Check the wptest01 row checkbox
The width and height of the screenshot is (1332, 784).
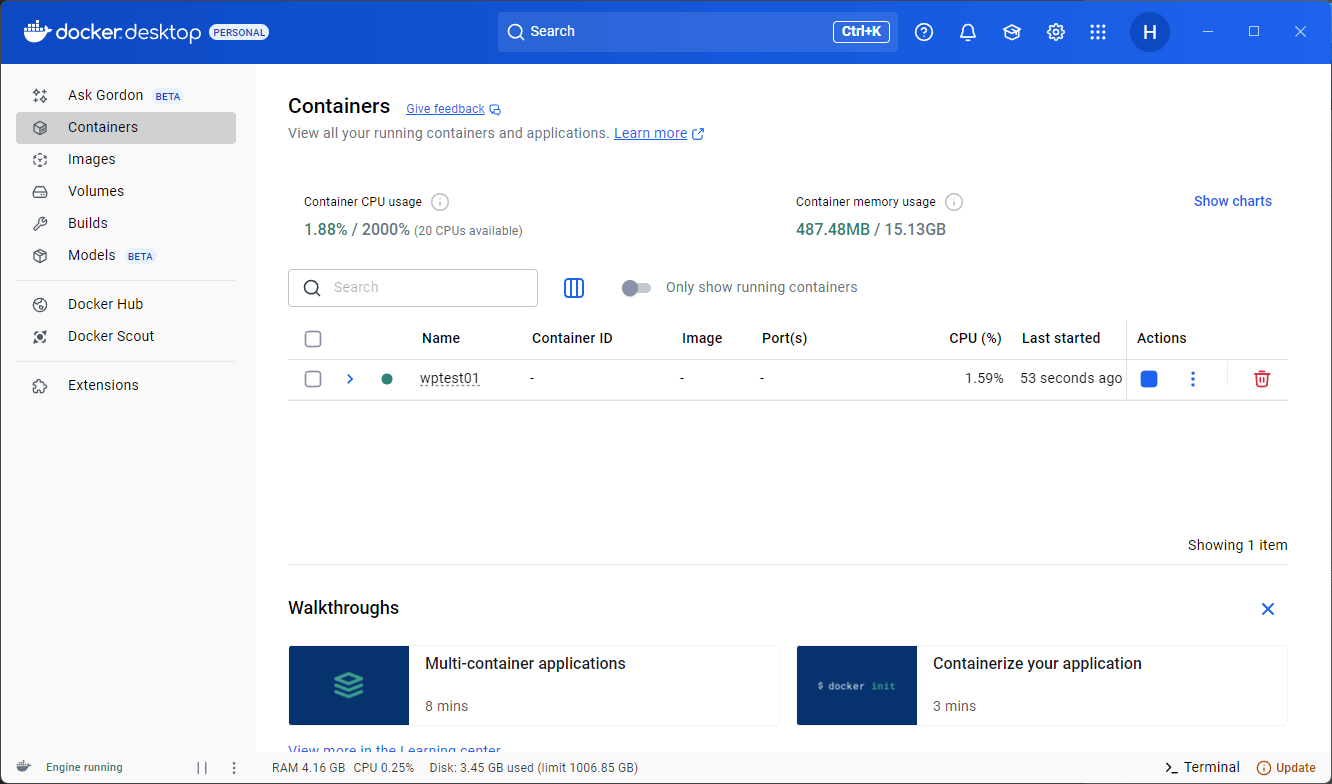pos(313,379)
